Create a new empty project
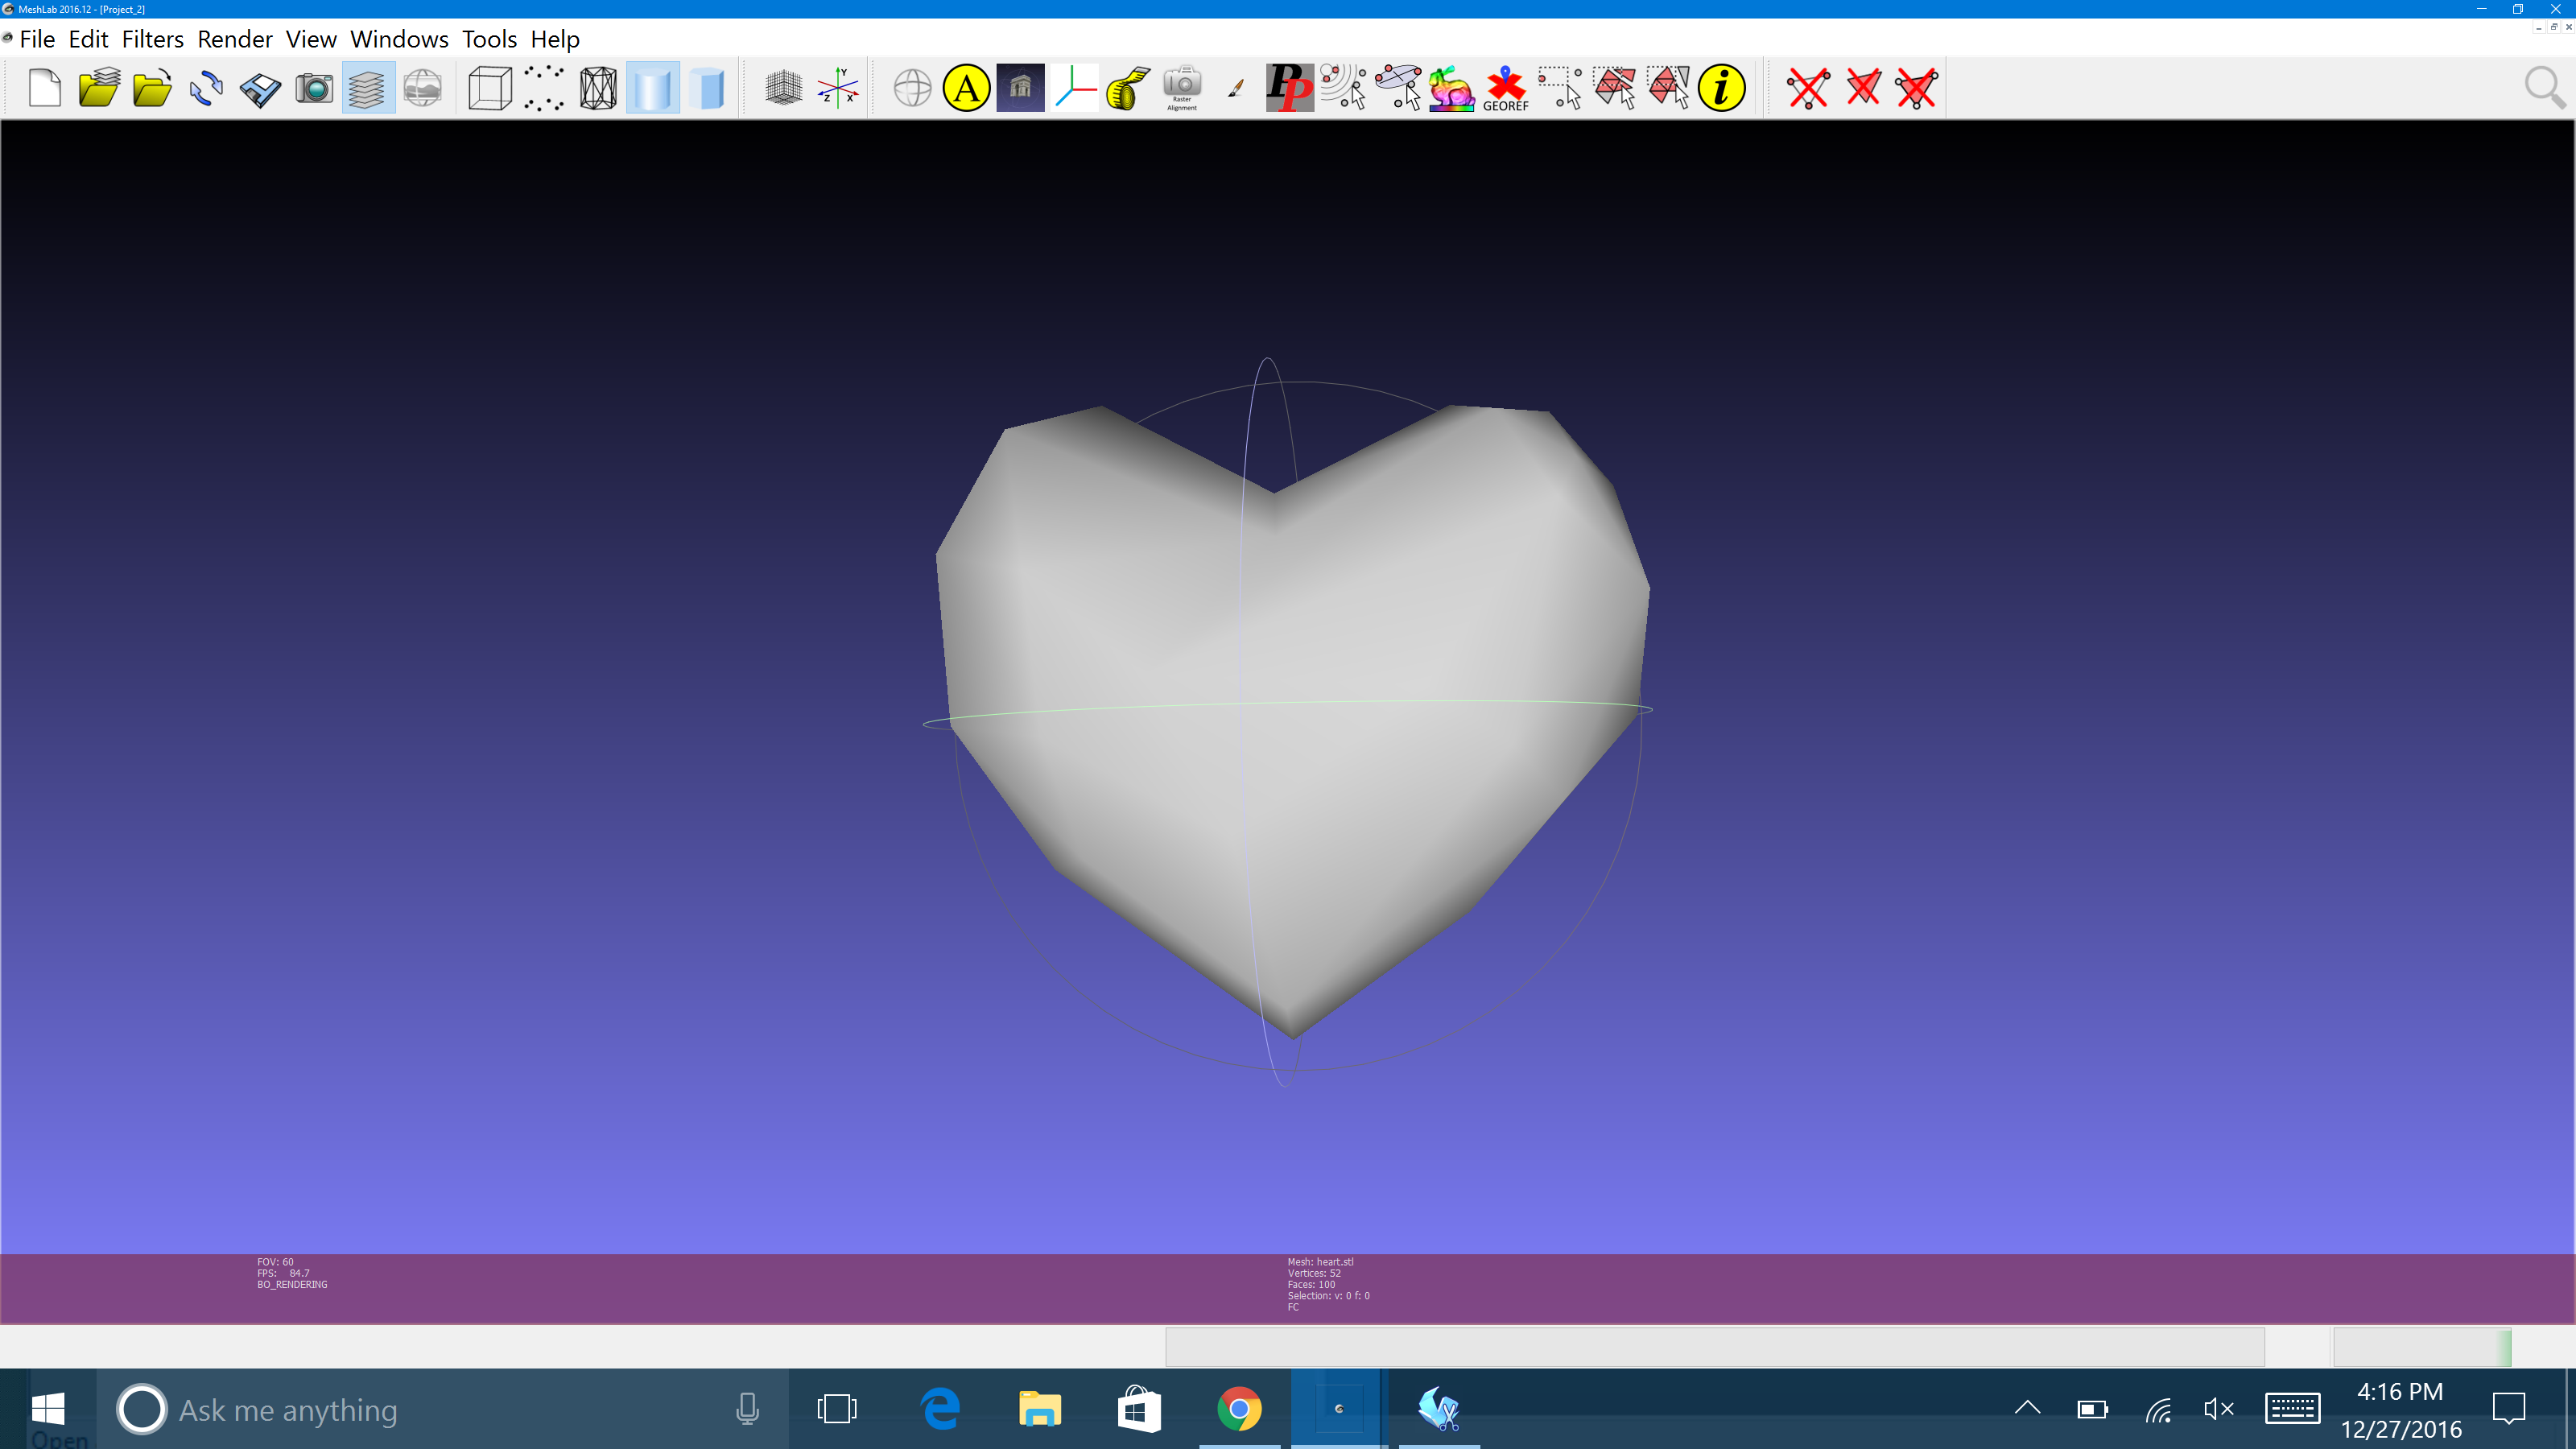This screenshot has width=2576, height=1449. click(x=45, y=88)
